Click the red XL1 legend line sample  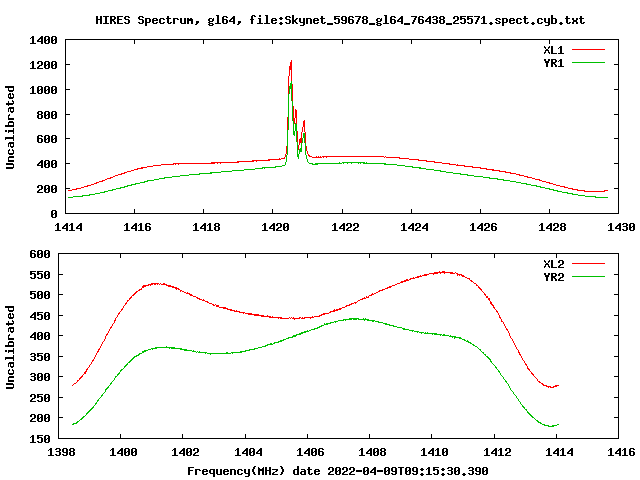coord(588,50)
